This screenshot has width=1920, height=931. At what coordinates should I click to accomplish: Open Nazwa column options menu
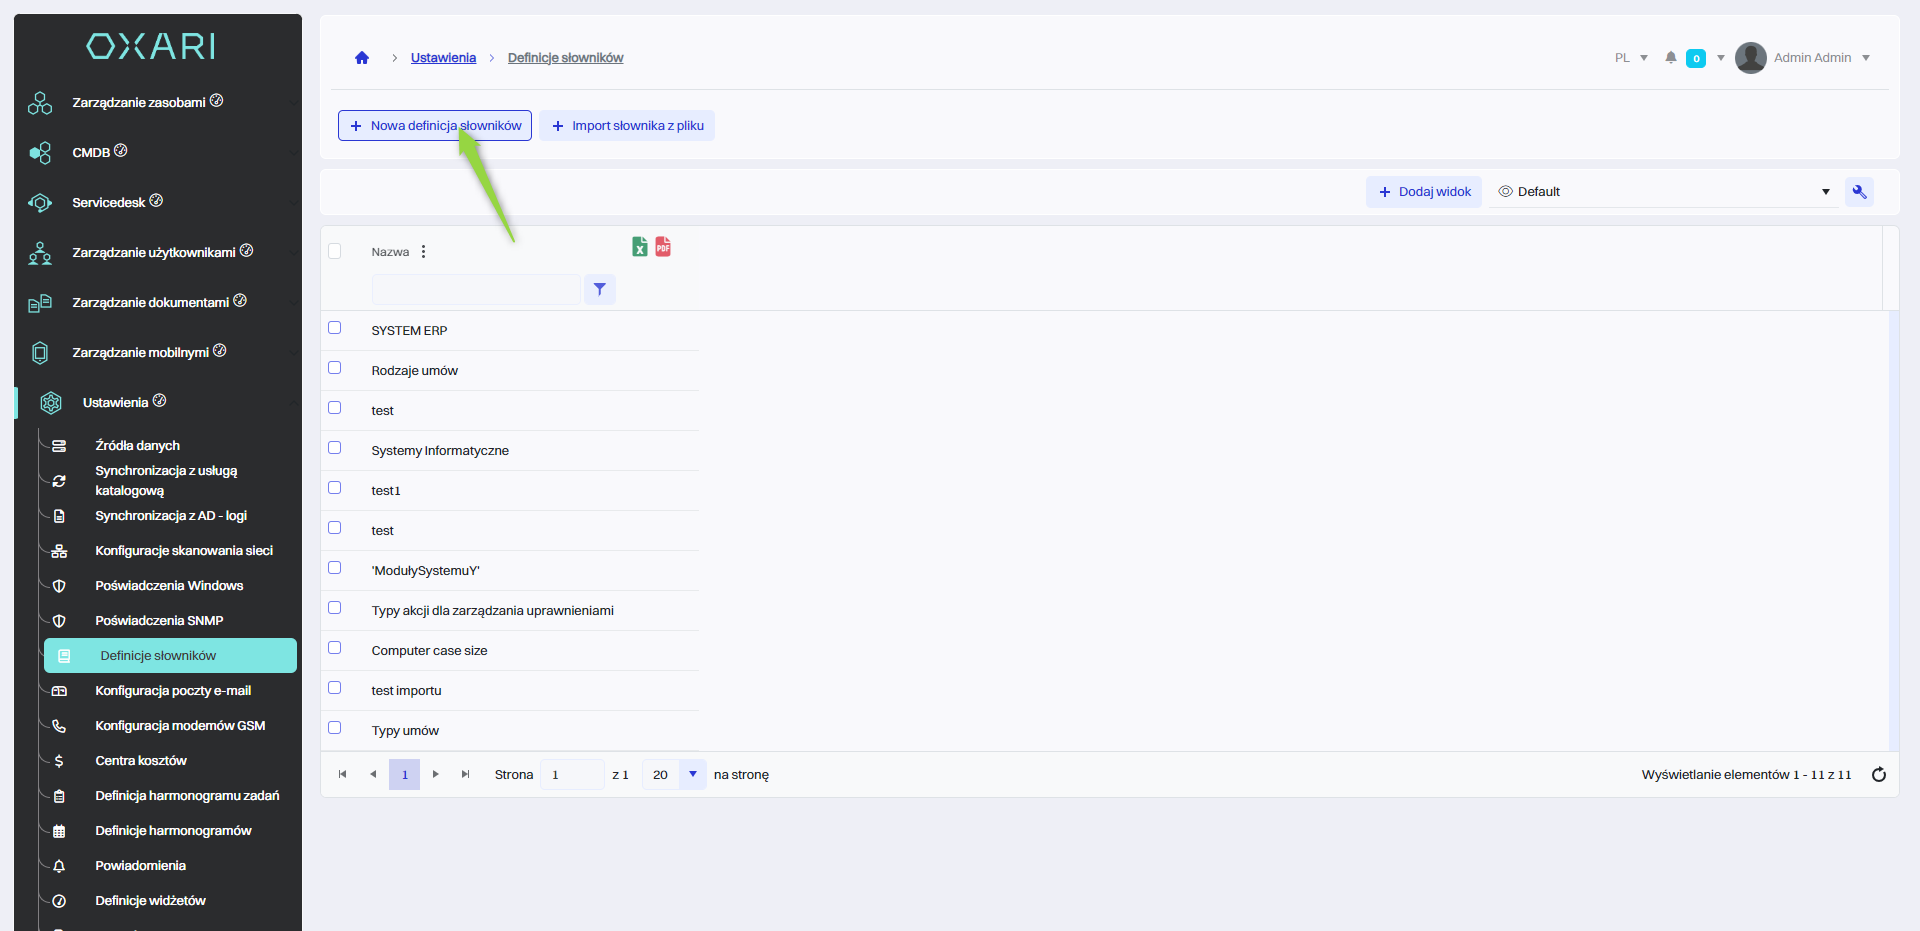tap(423, 252)
